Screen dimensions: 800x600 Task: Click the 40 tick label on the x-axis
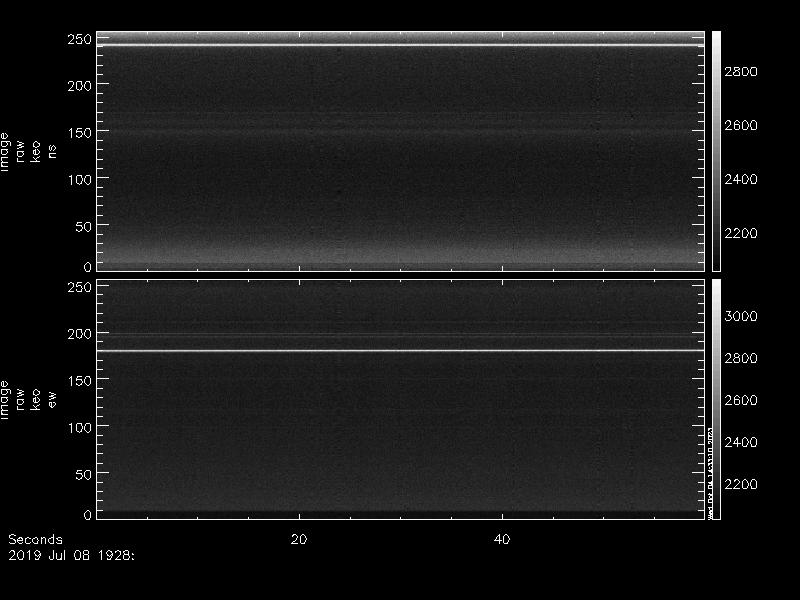tap(503, 539)
